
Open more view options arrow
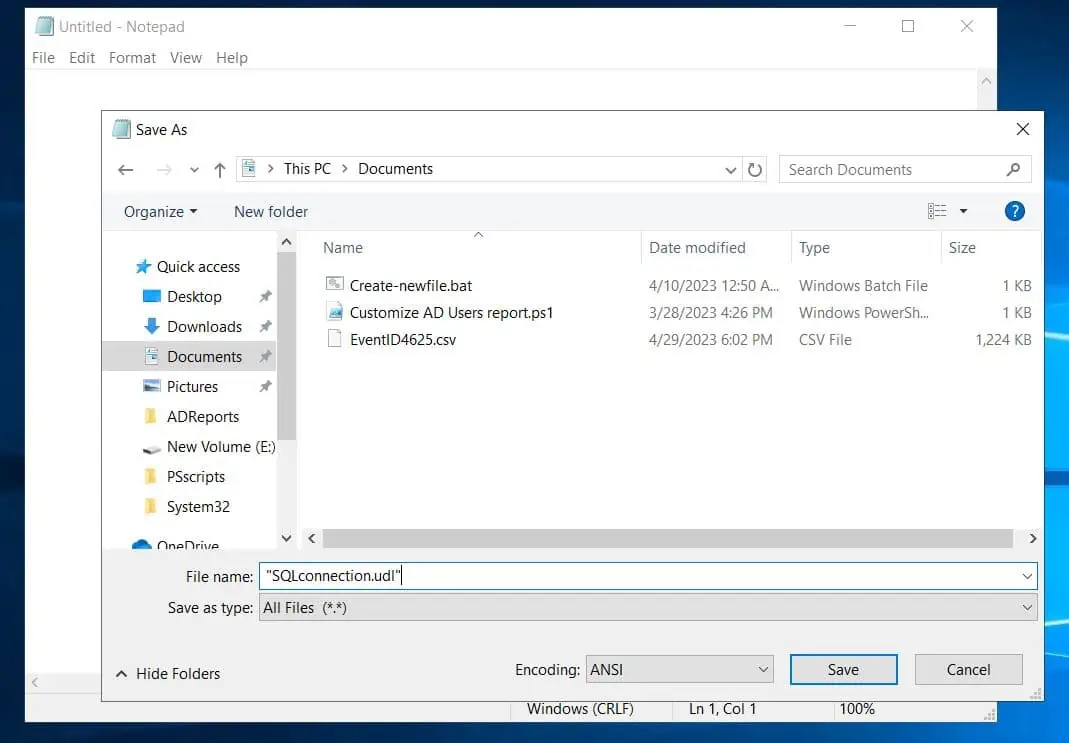click(963, 211)
